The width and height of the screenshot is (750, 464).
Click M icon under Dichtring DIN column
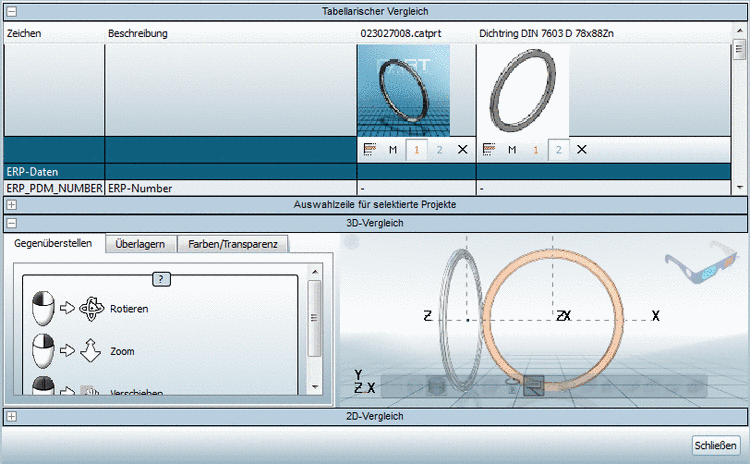[x=512, y=150]
